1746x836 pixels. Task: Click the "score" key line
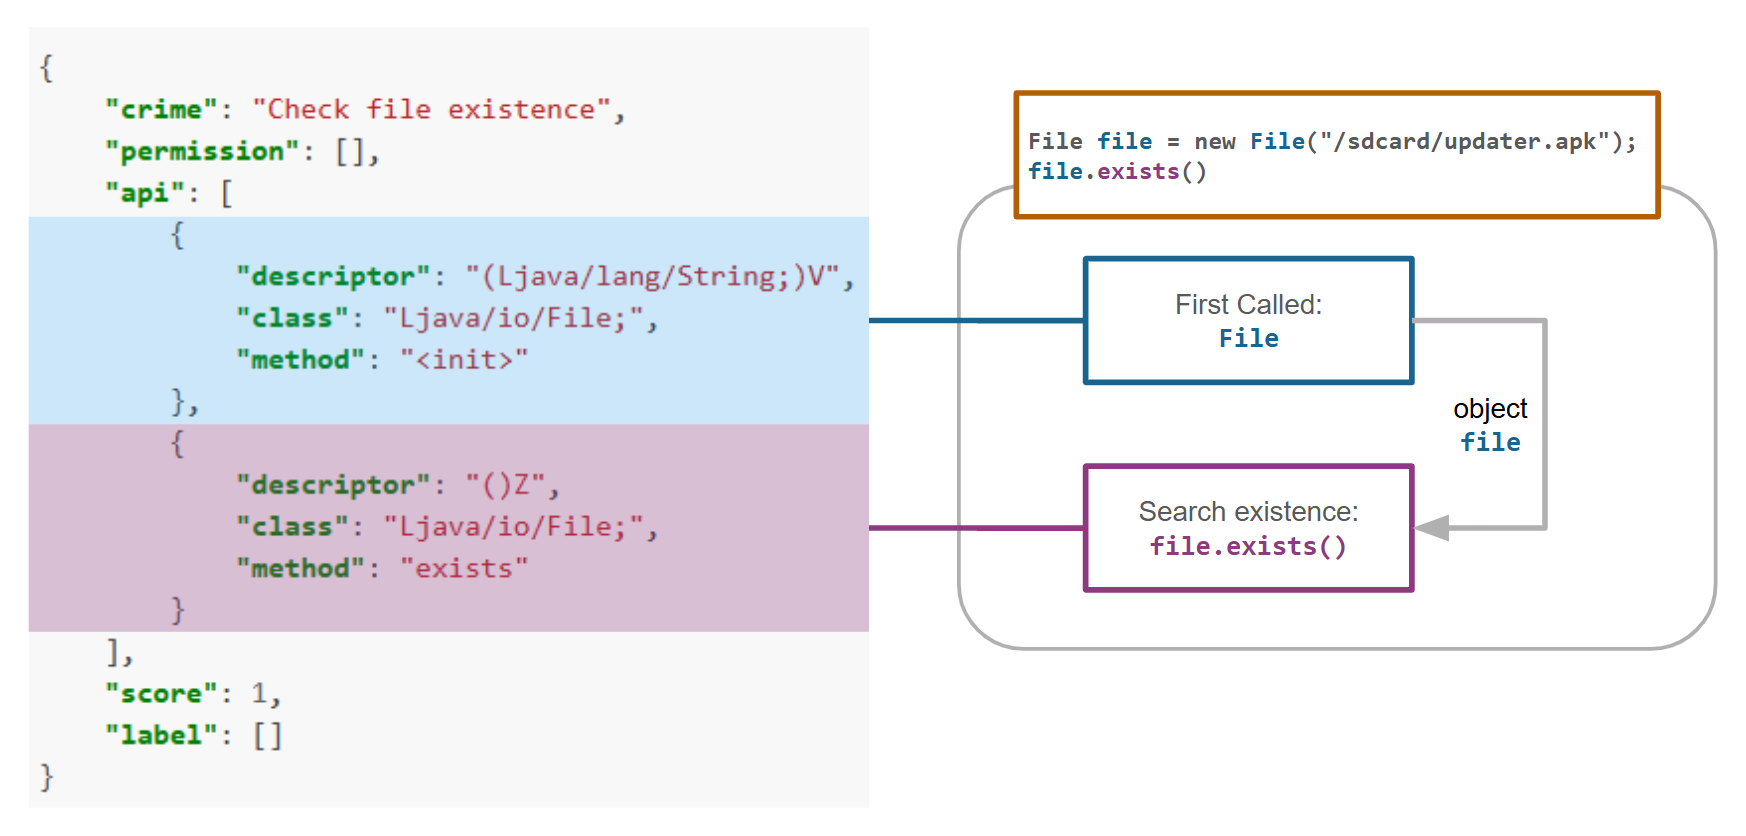click(x=193, y=693)
